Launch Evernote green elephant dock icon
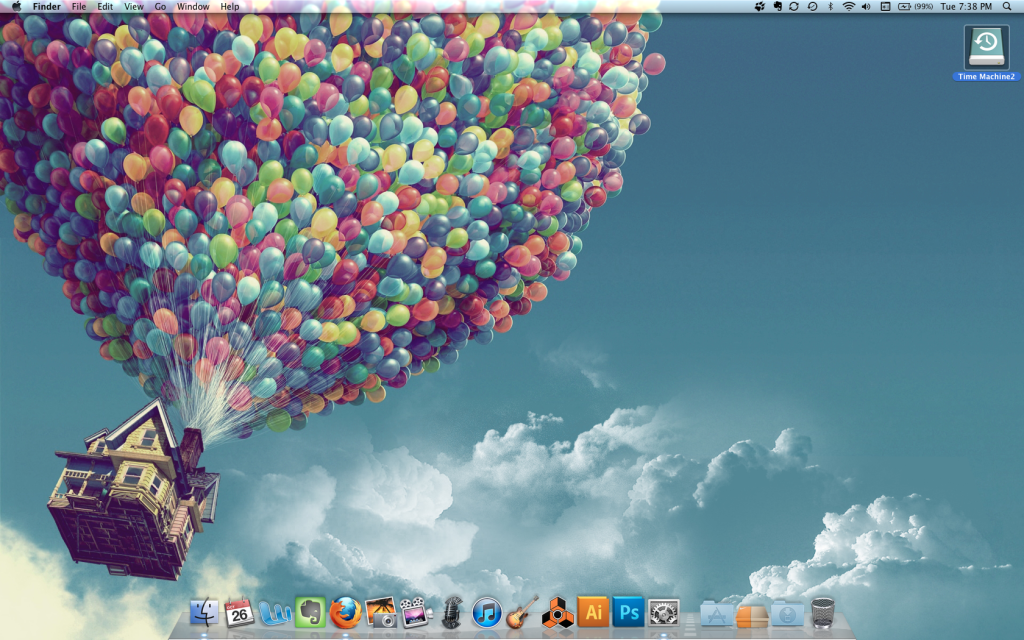Viewport: 1024px width, 640px height. point(310,613)
